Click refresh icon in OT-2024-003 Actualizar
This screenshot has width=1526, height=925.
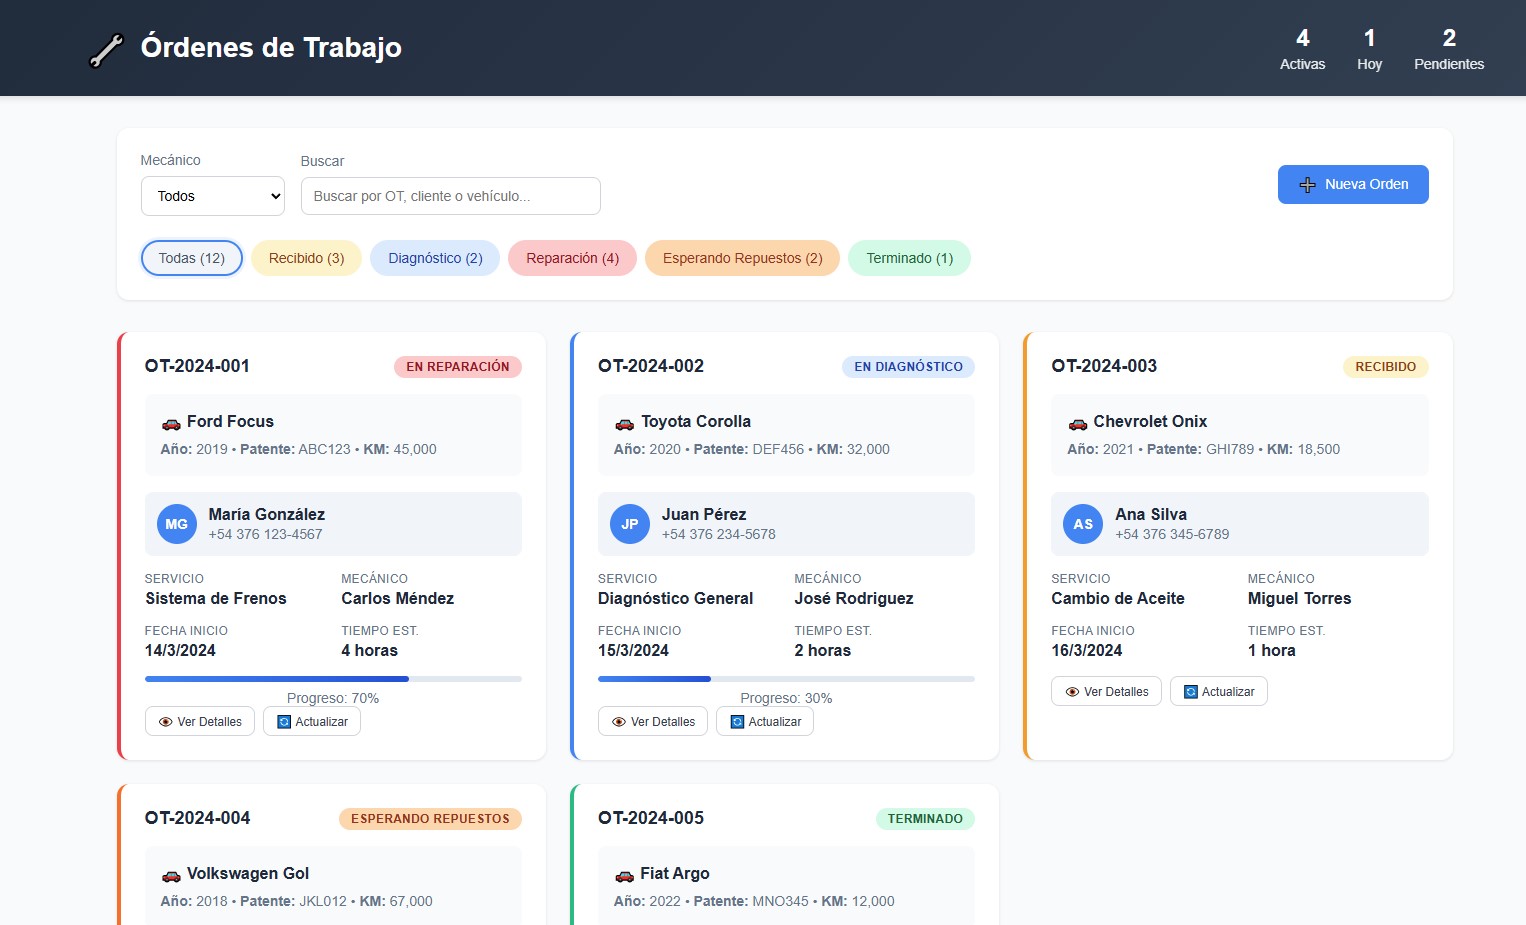1190,692
